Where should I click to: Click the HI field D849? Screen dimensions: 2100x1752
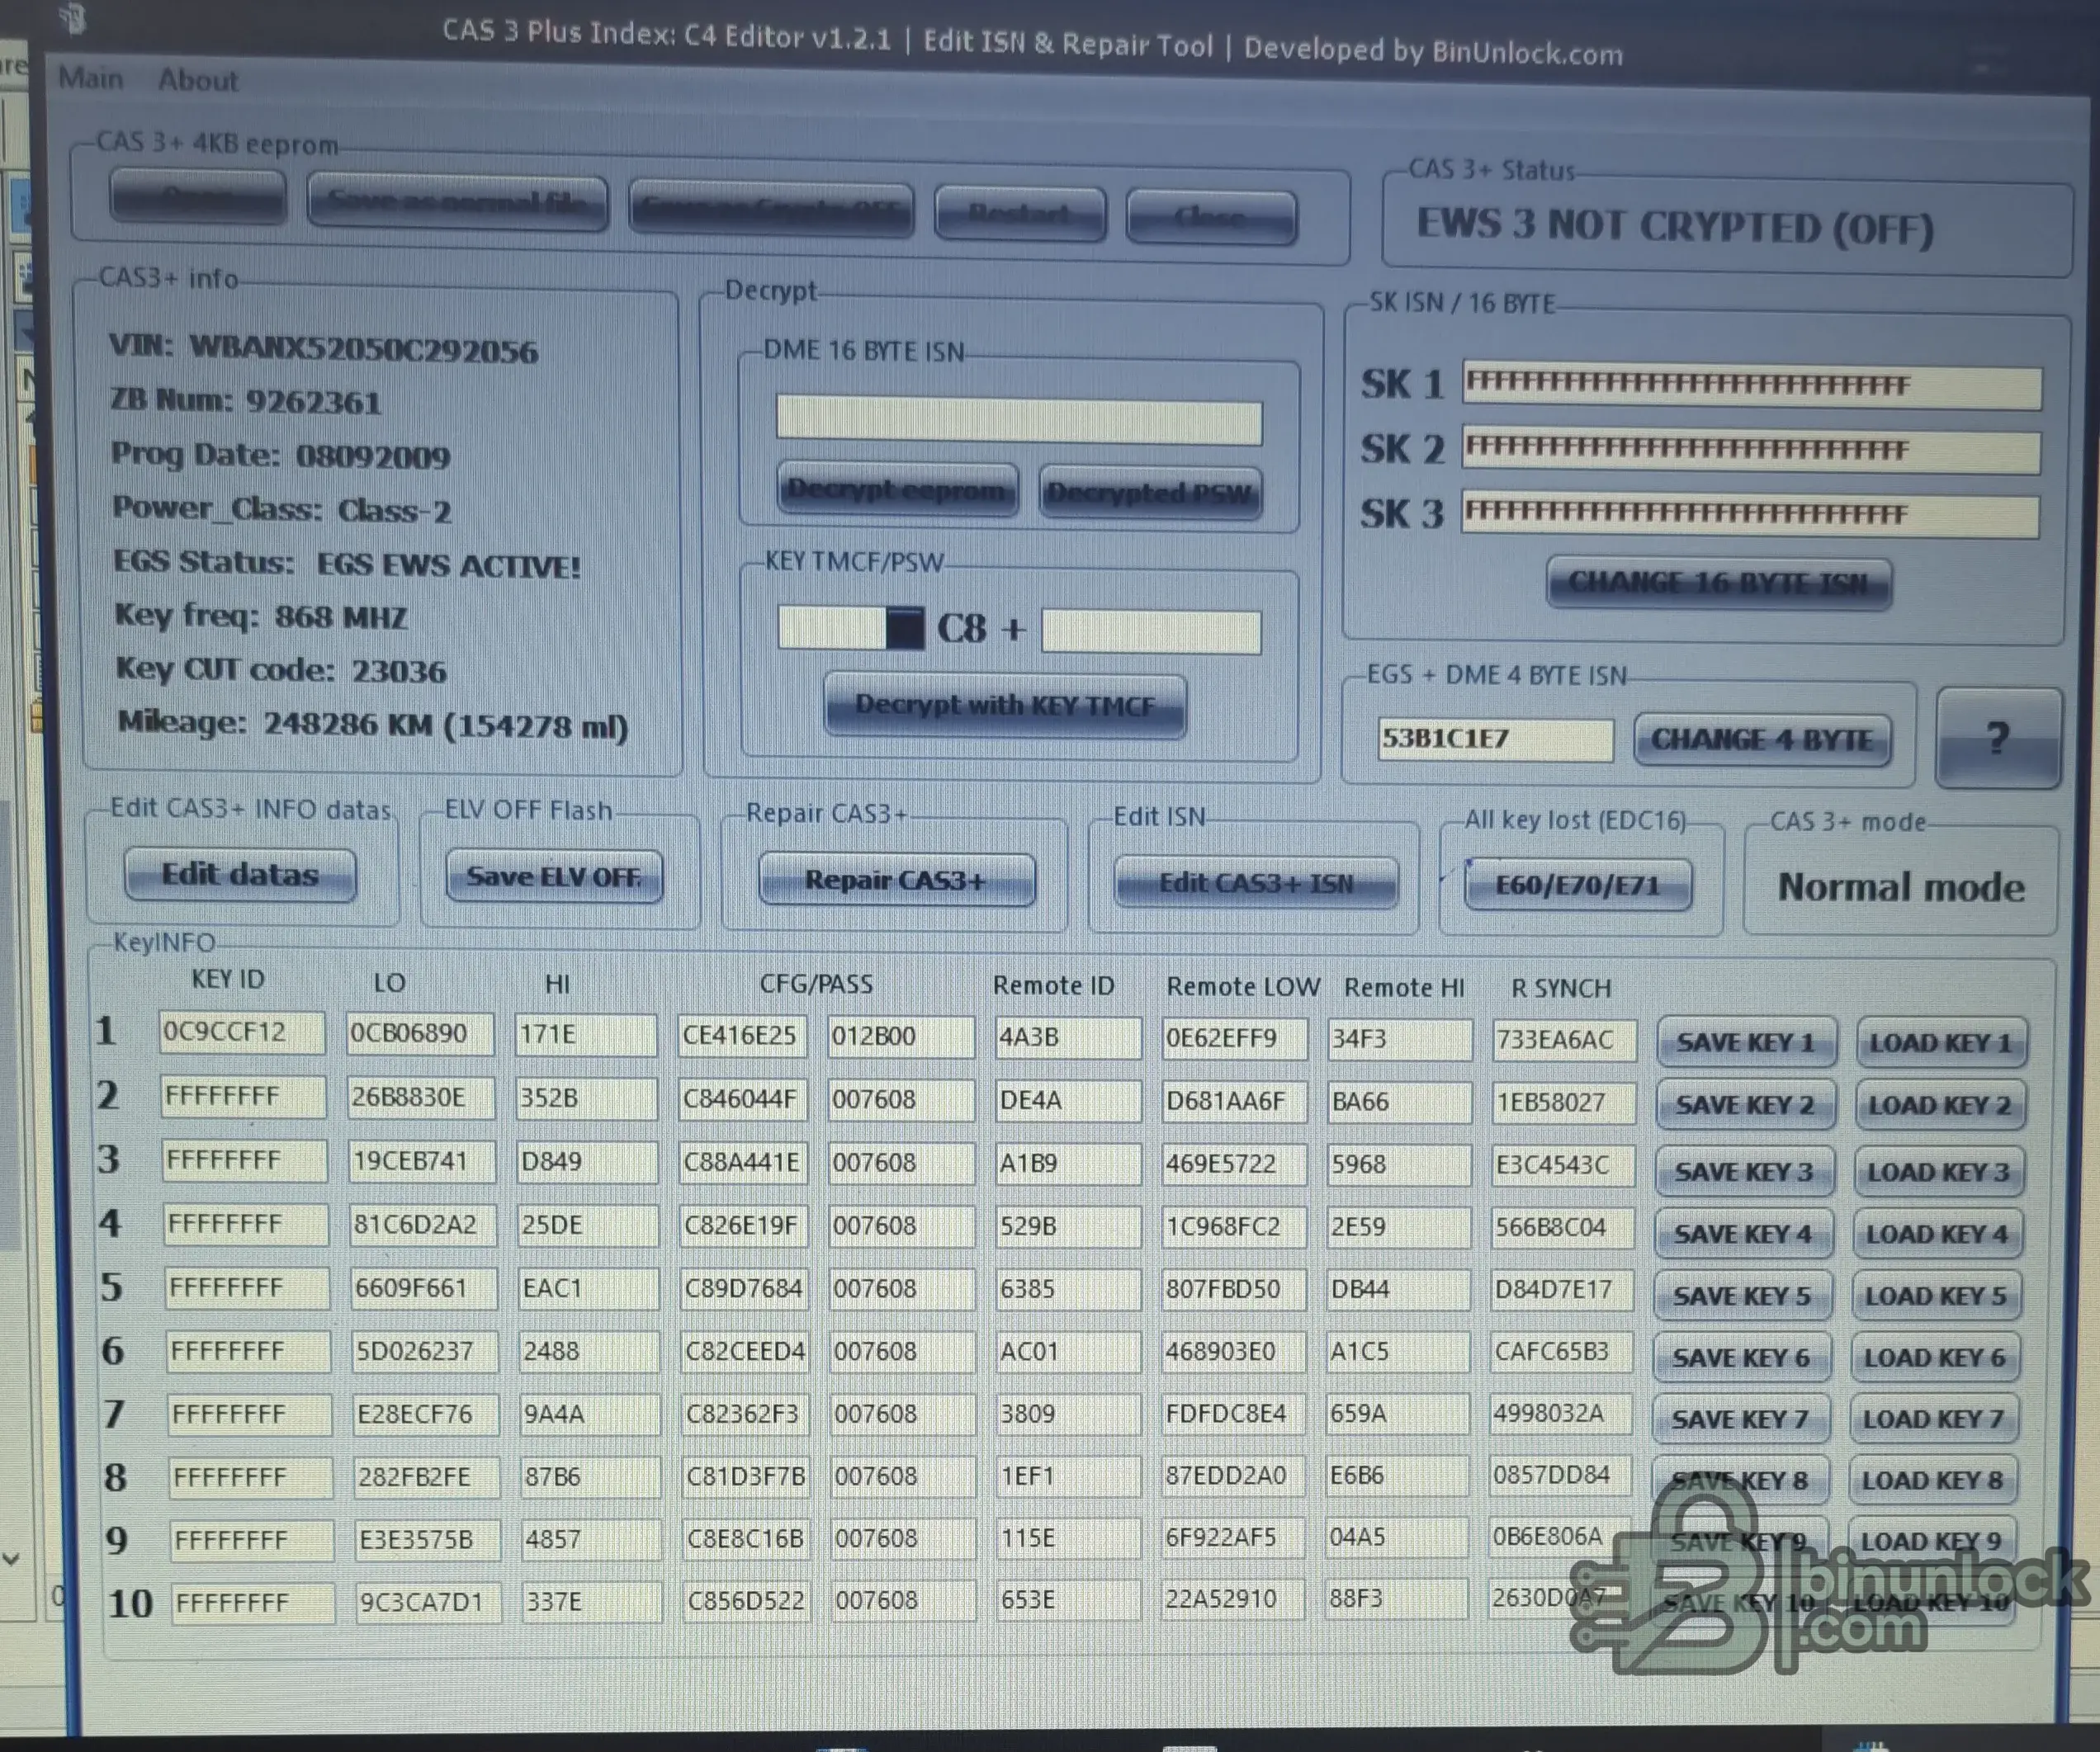(x=588, y=1162)
